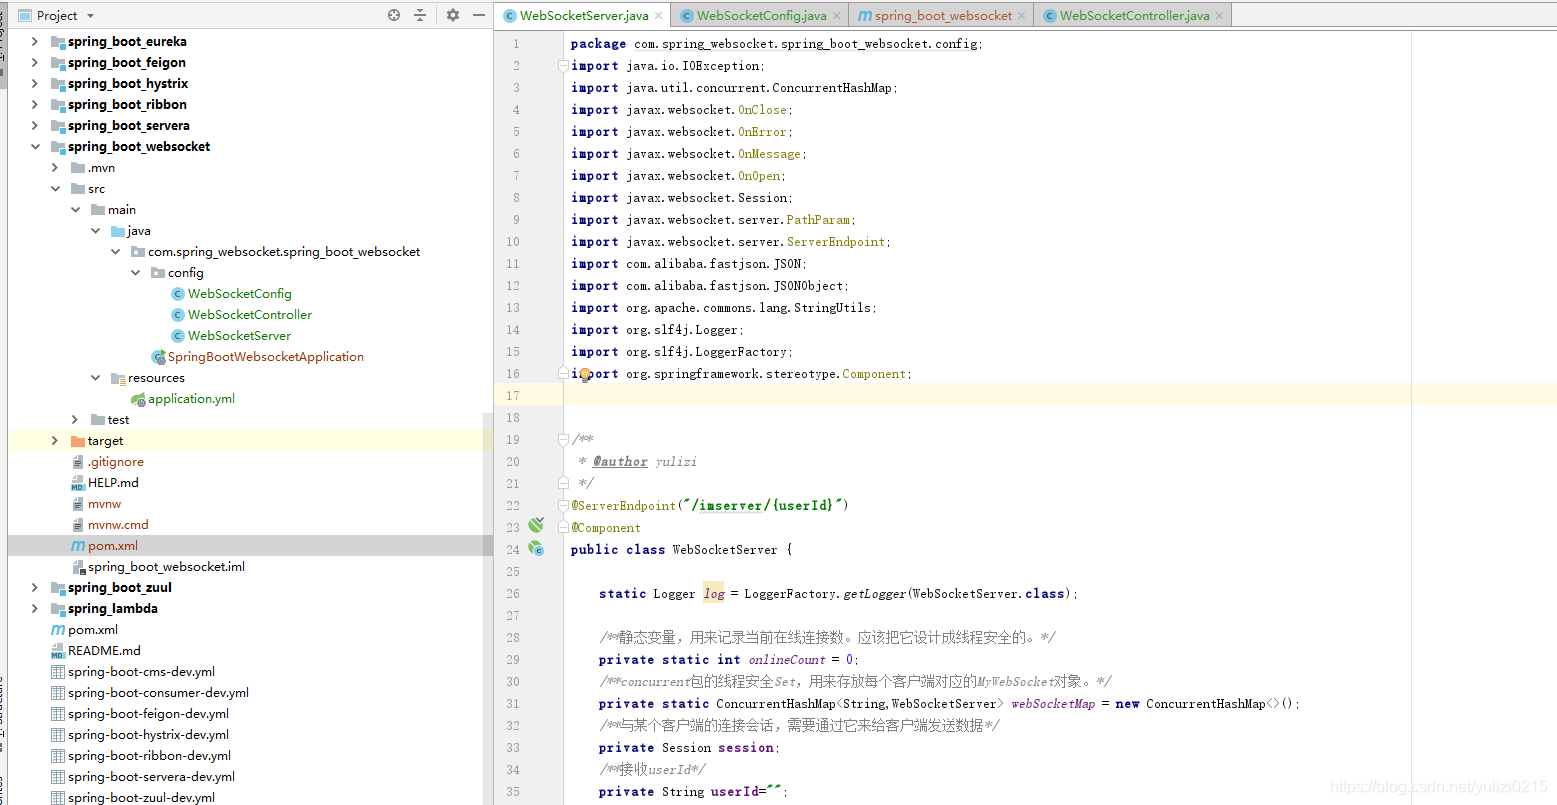The width and height of the screenshot is (1557, 805).
Task: Hide the Project panel with minimize icon
Action: click(479, 15)
